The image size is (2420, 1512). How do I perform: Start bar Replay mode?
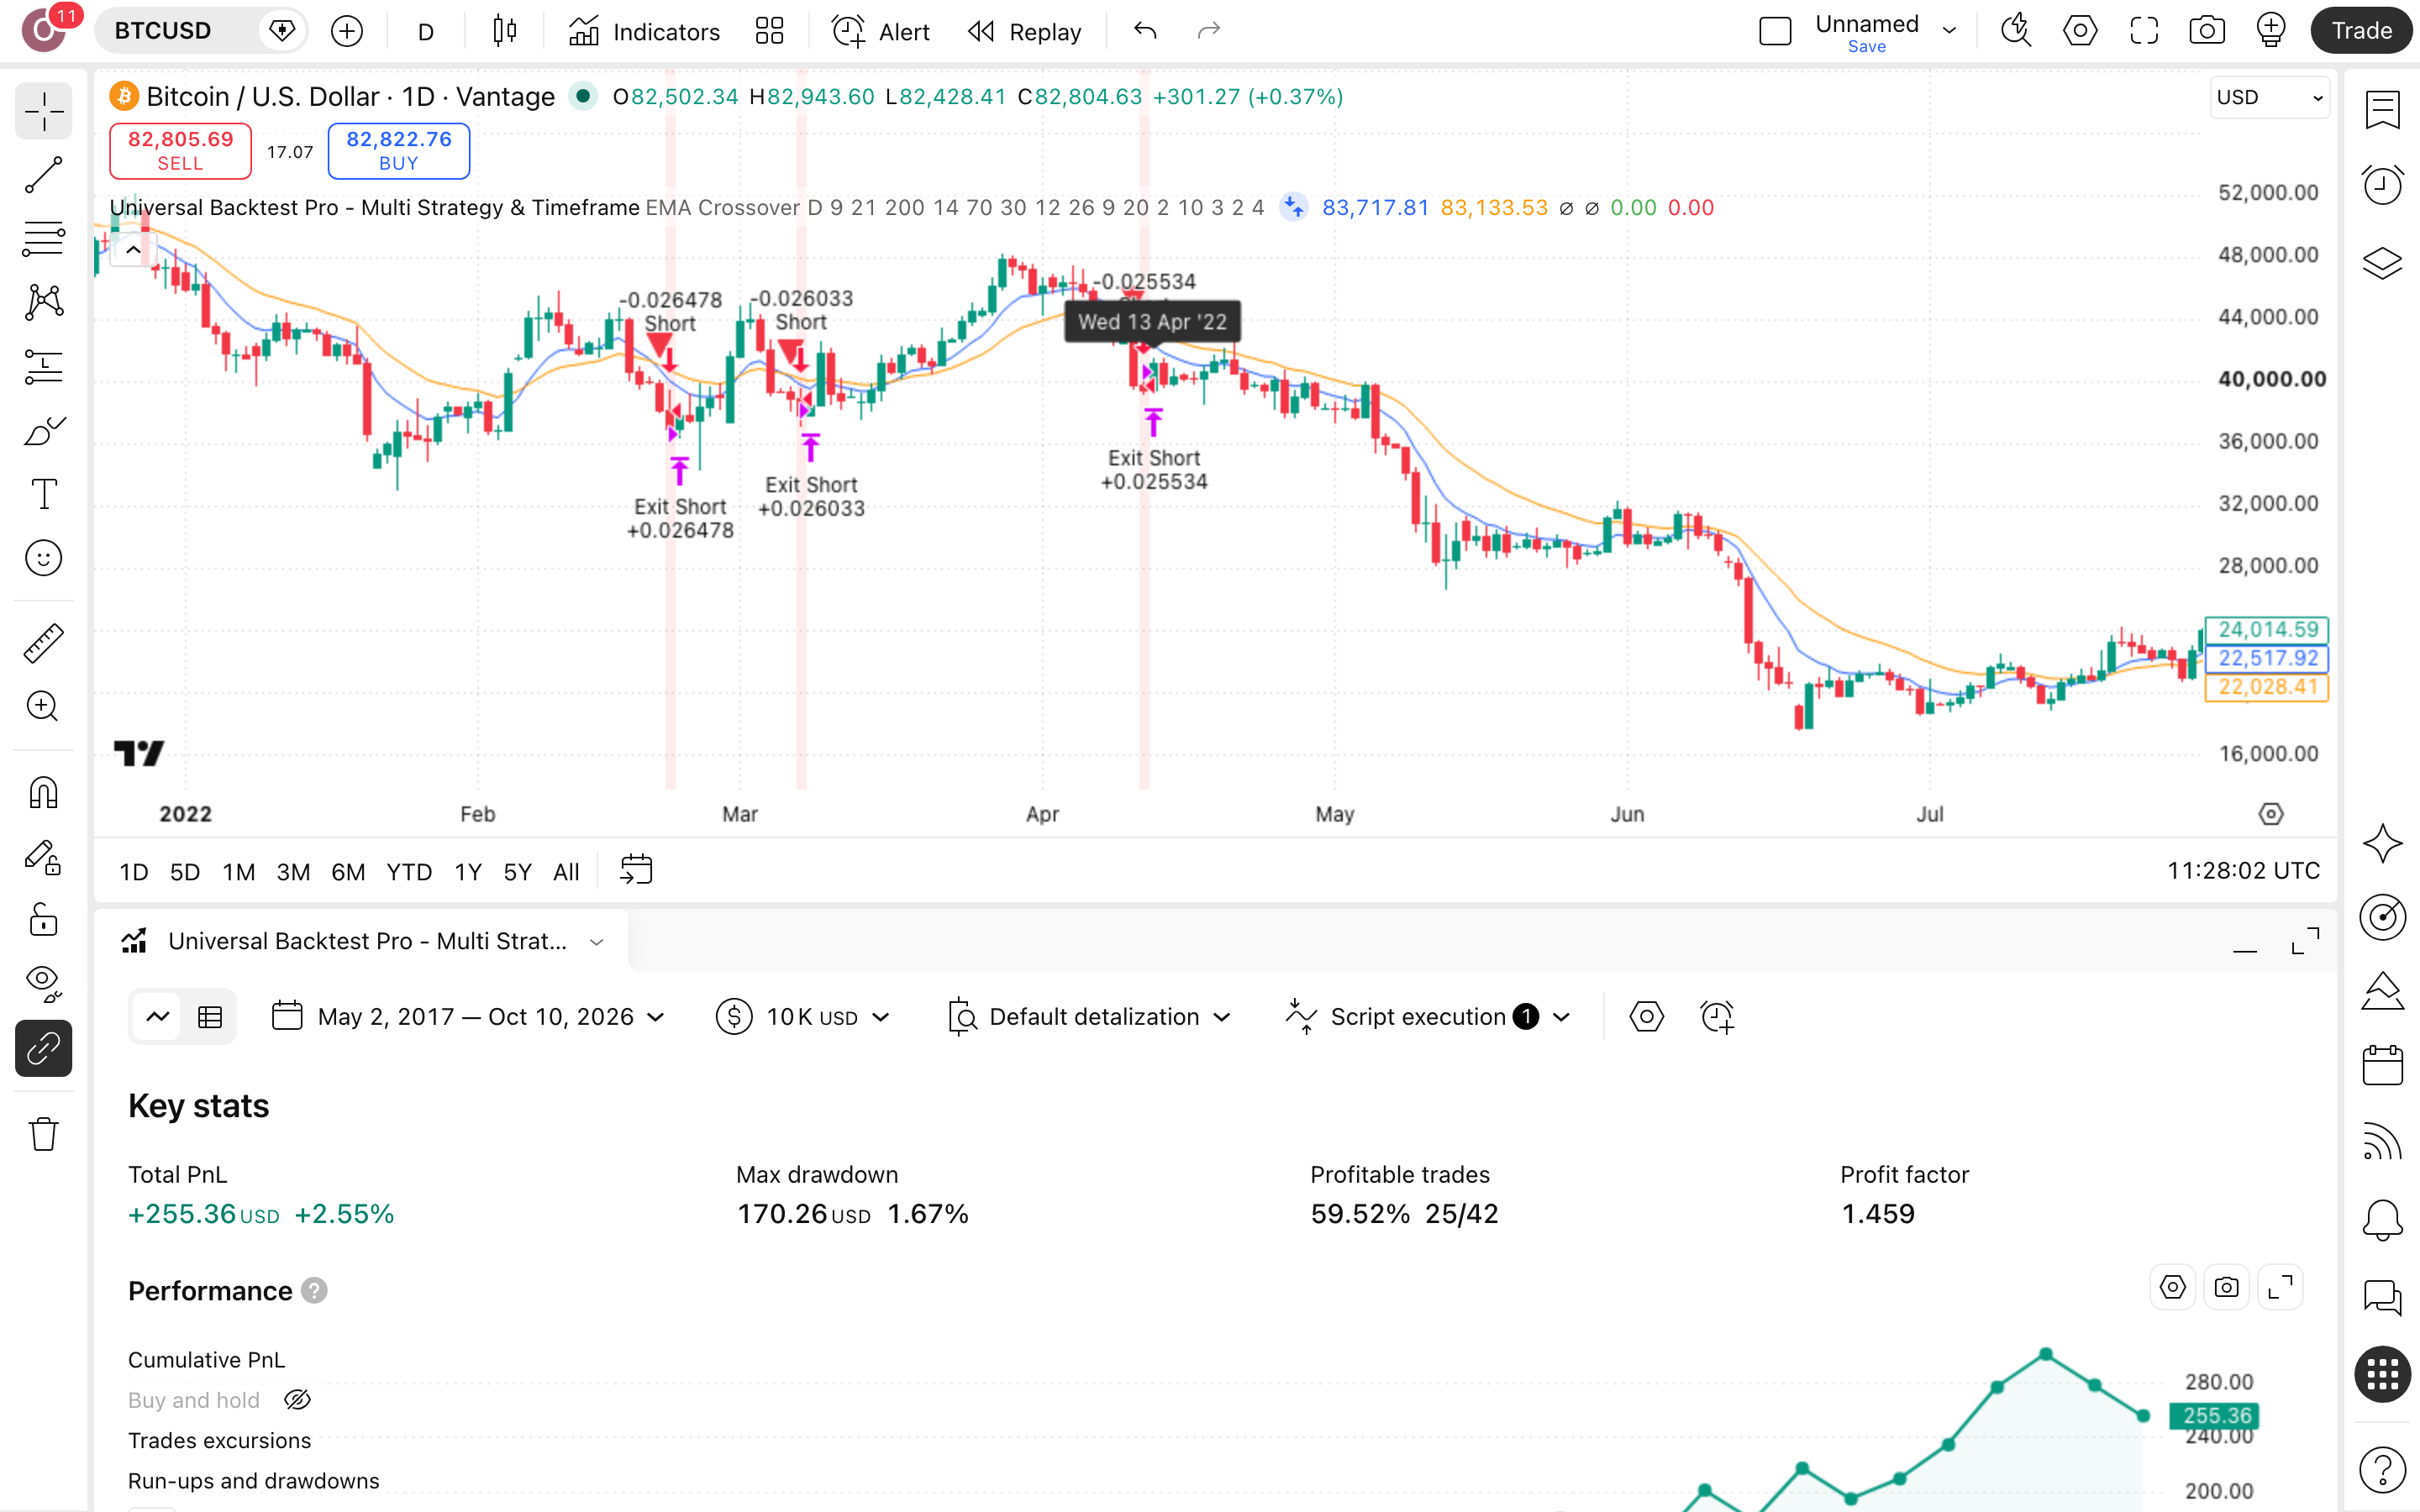1026,31
